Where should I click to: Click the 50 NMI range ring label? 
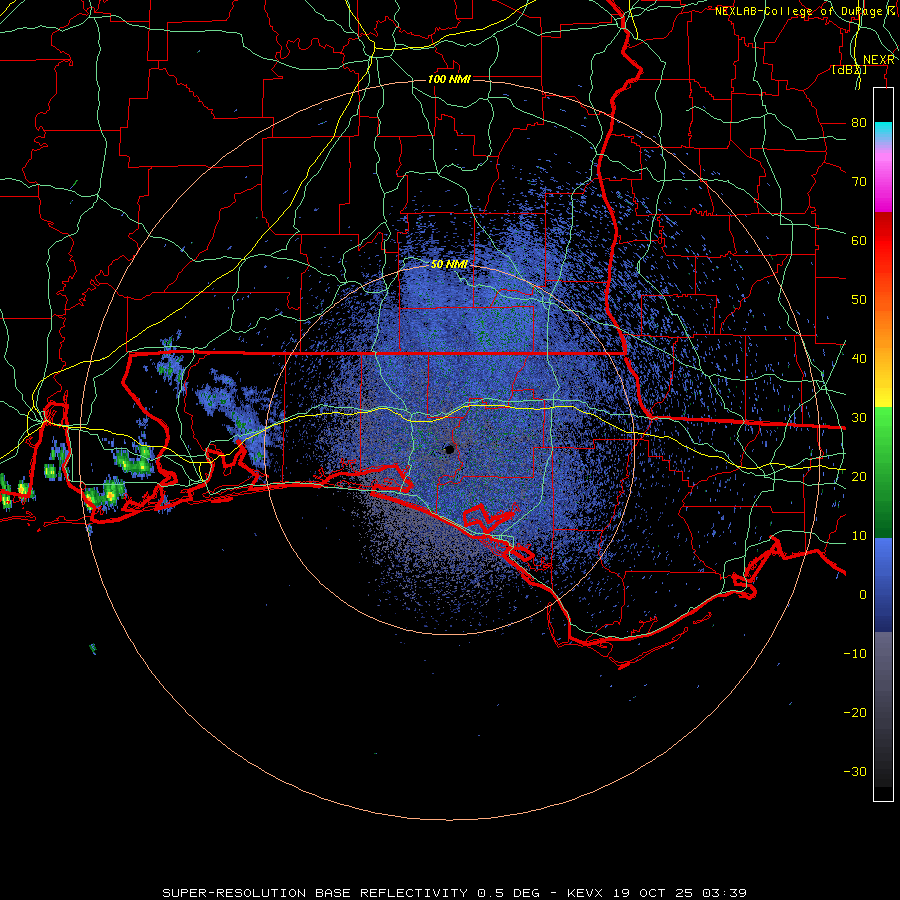pyautogui.click(x=449, y=264)
